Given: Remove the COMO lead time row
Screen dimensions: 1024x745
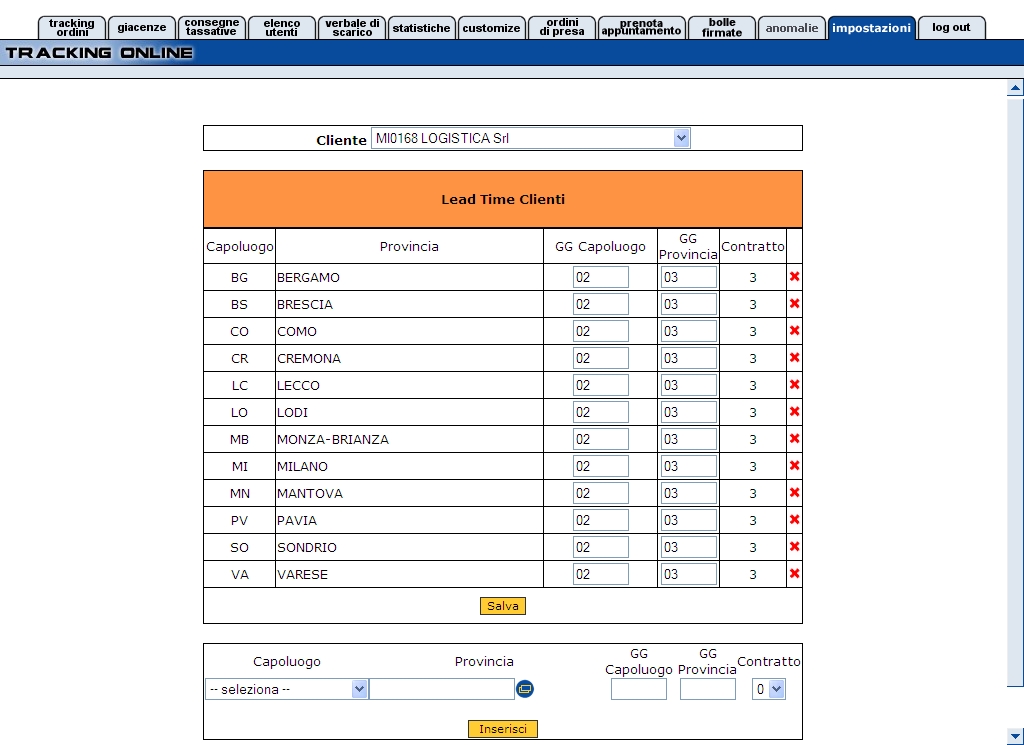Looking at the screenshot, I should coord(794,331).
